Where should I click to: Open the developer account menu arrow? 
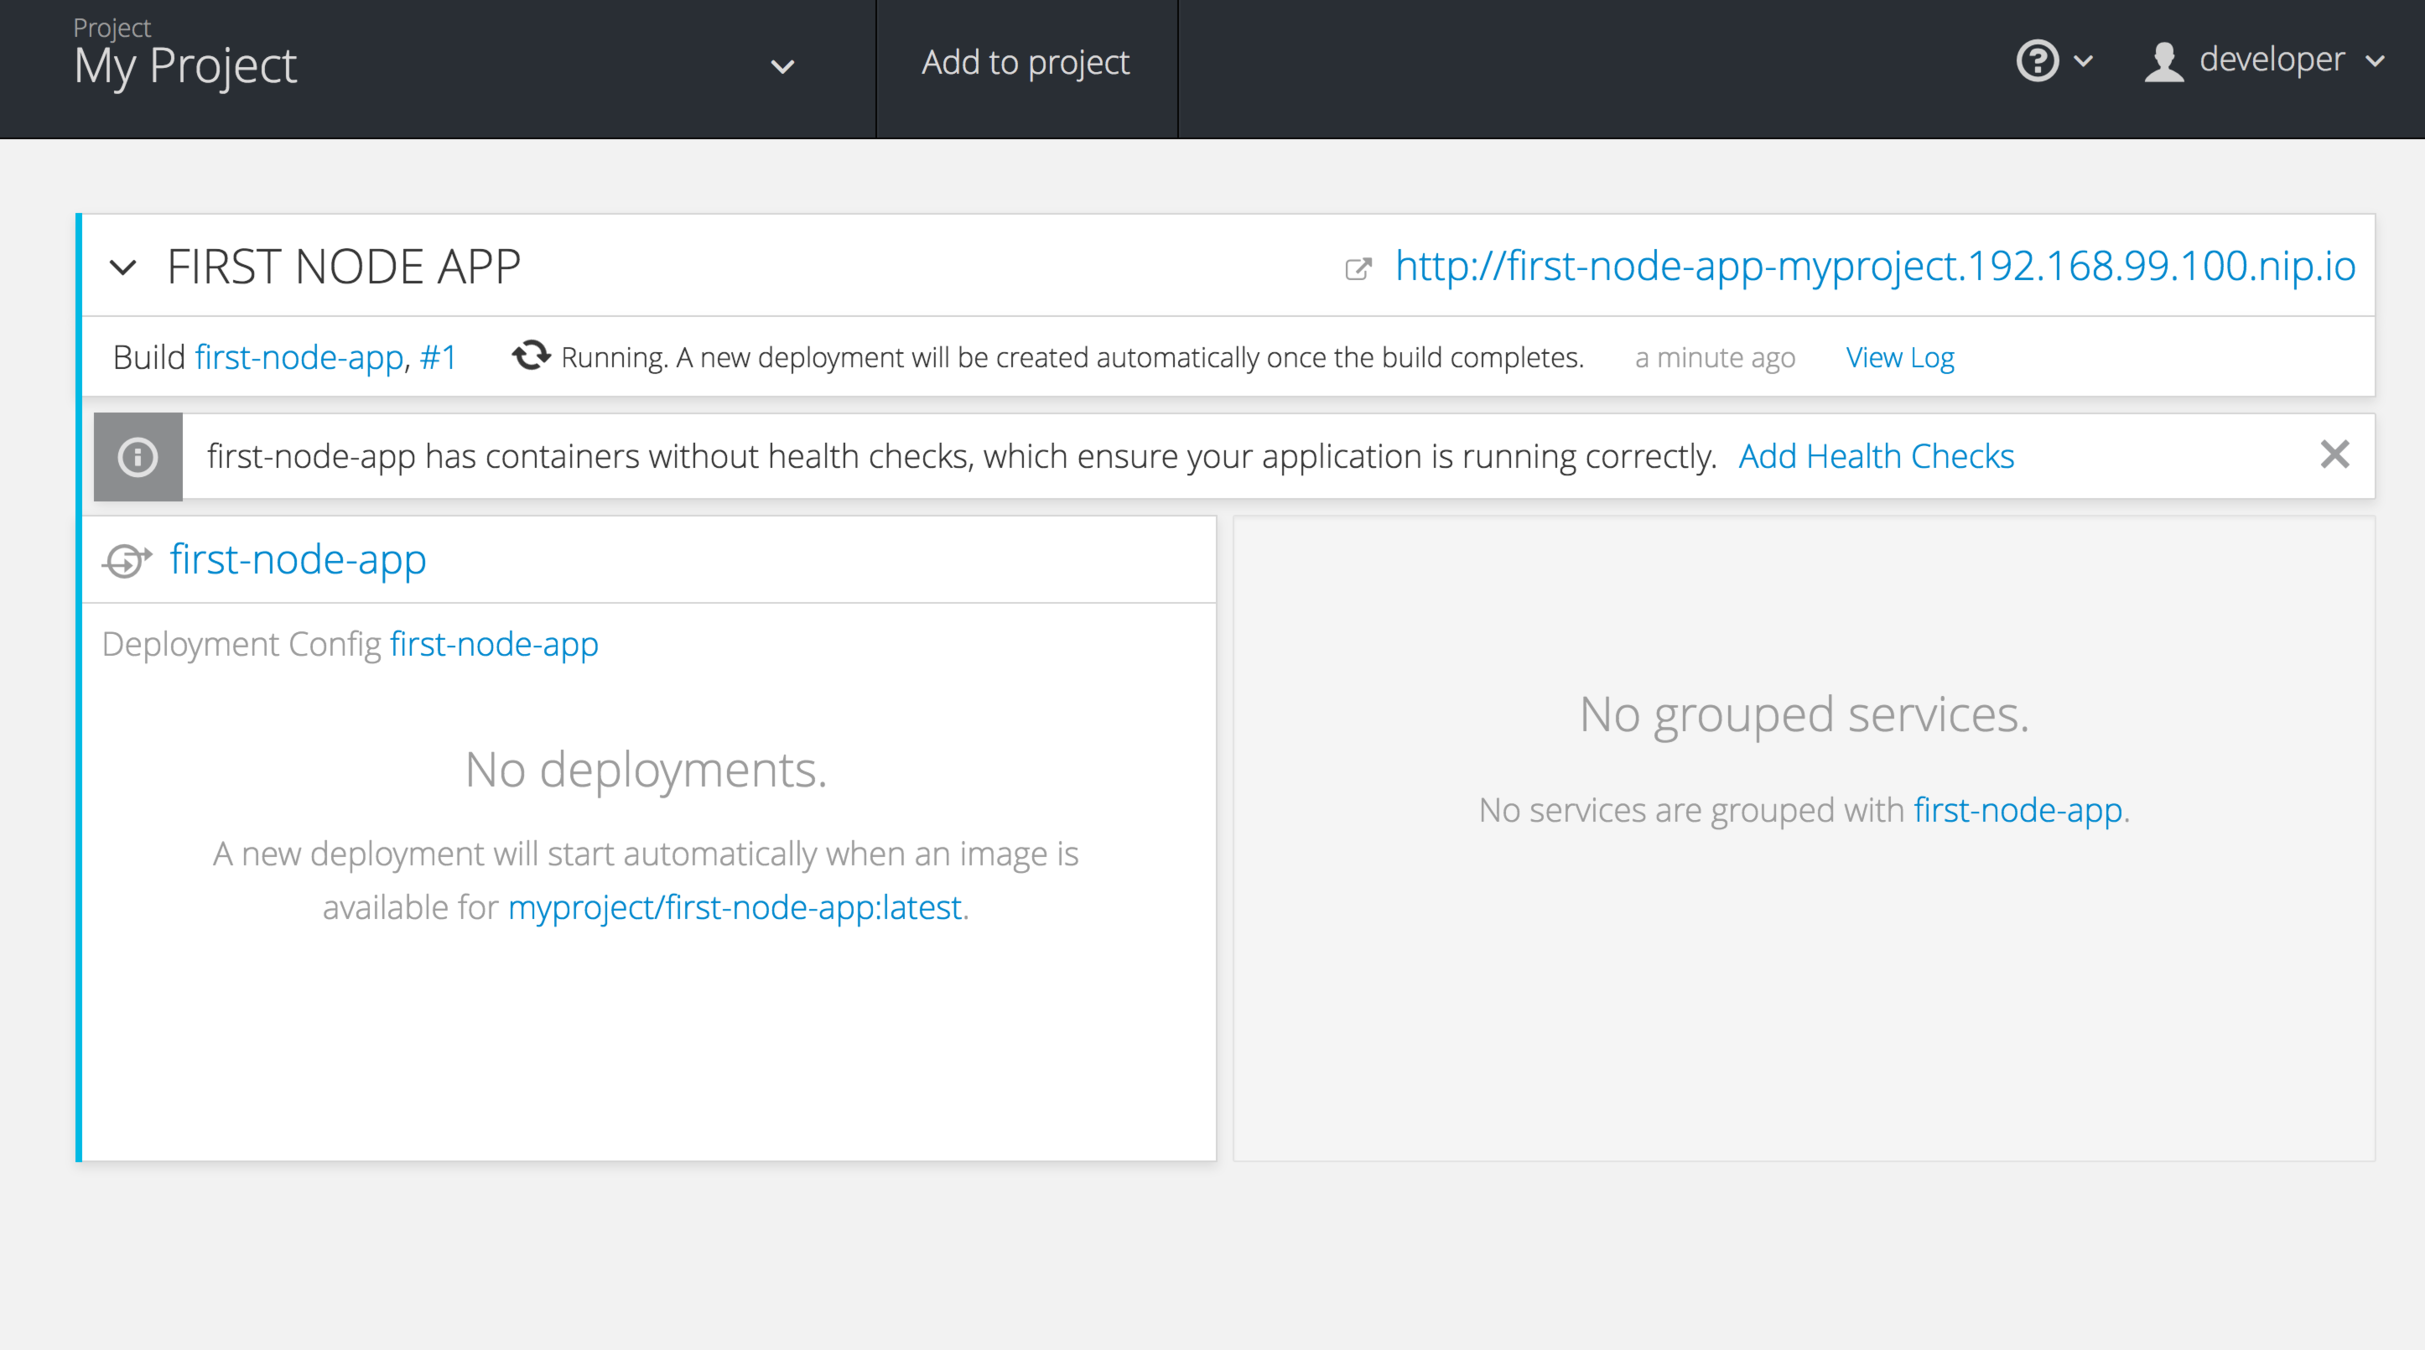pyautogui.click(x=2376, y=61)
